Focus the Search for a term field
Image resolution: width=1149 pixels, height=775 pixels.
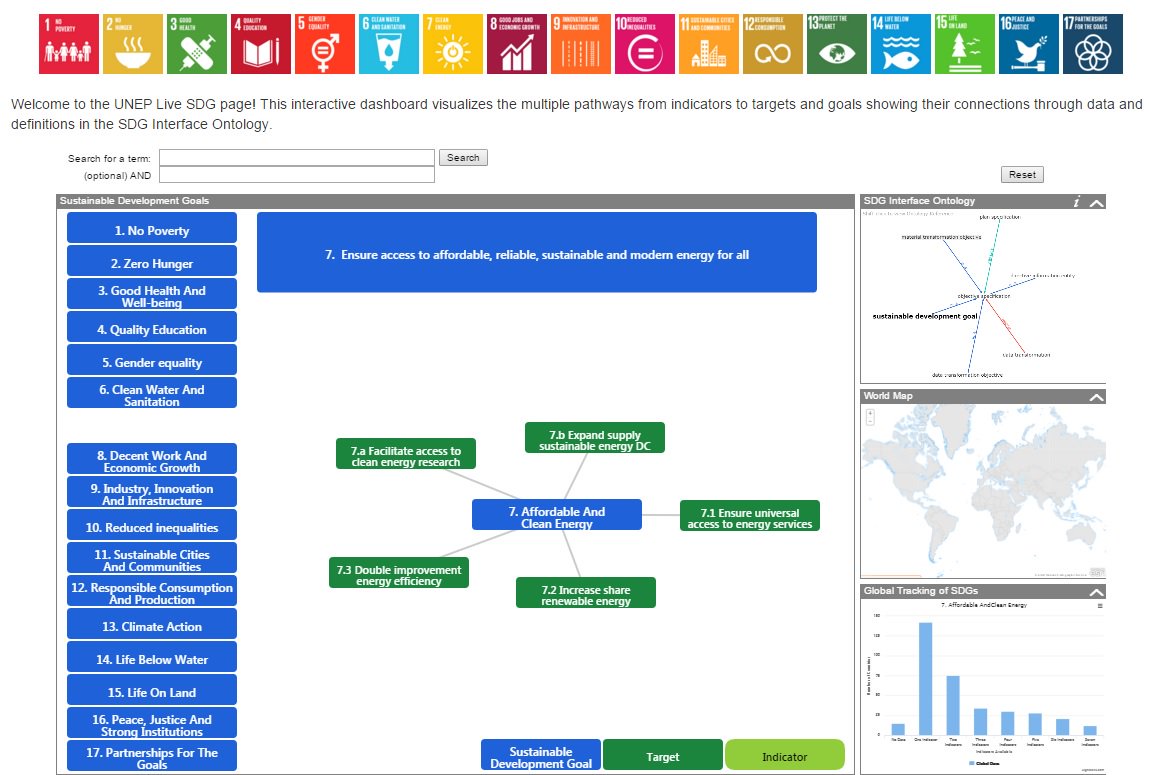tap(297, 157)
